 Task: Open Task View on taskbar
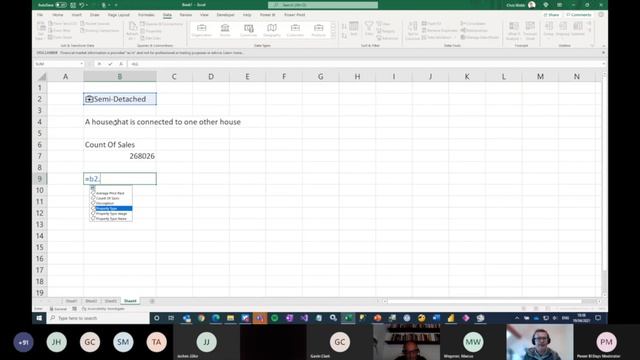coord(171,318)
